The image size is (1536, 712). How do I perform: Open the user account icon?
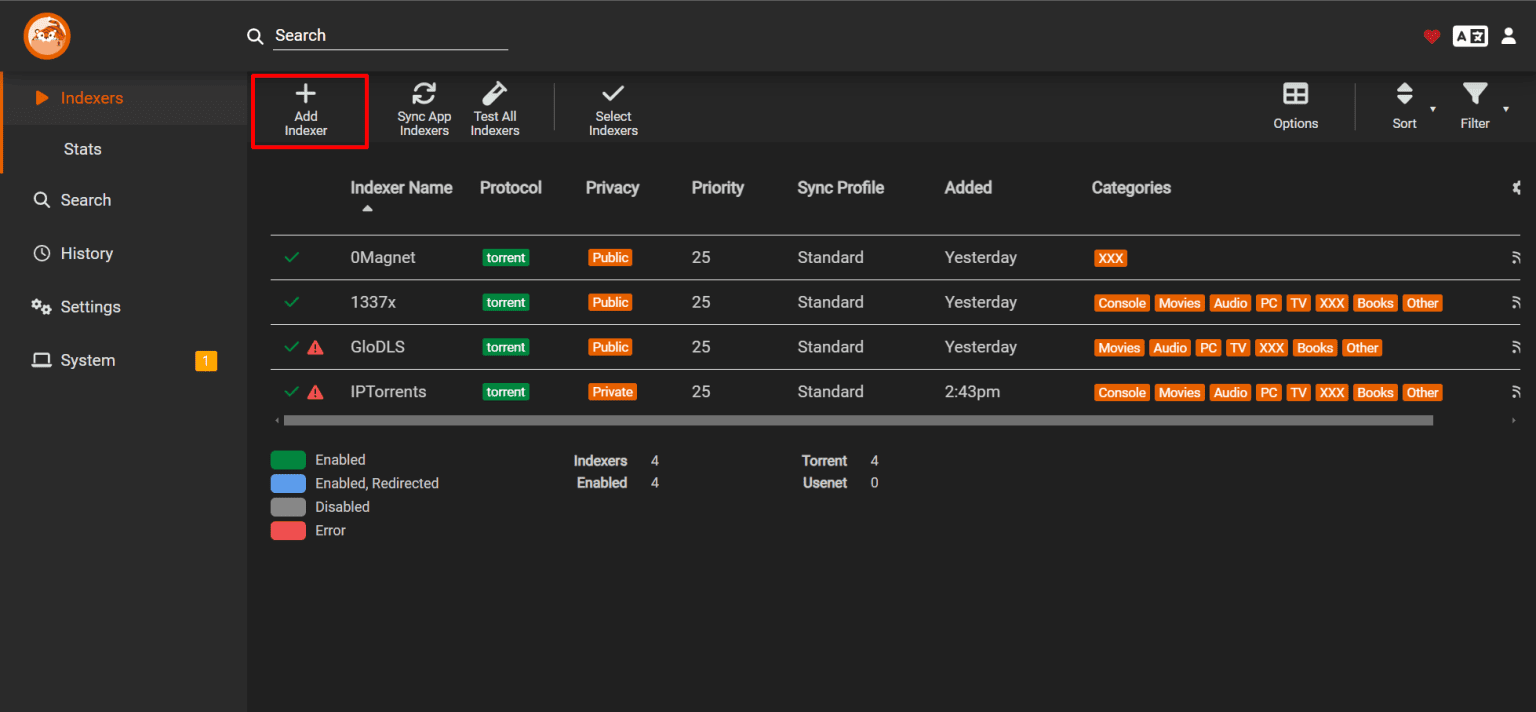(1509, 36)
